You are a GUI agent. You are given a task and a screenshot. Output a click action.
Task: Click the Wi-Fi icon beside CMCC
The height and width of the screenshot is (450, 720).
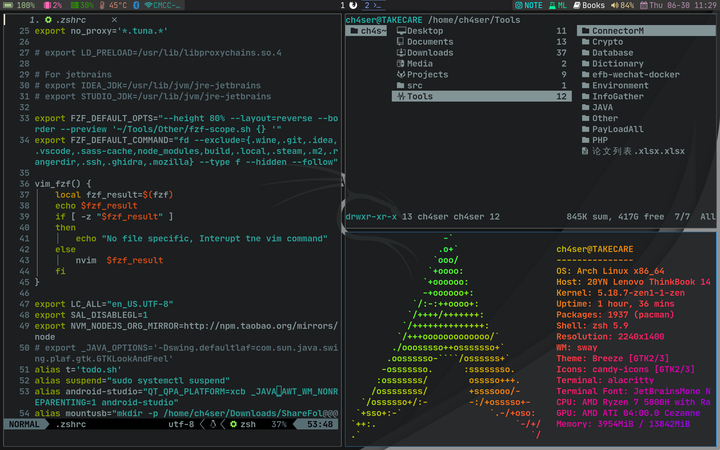coord(148,6)
